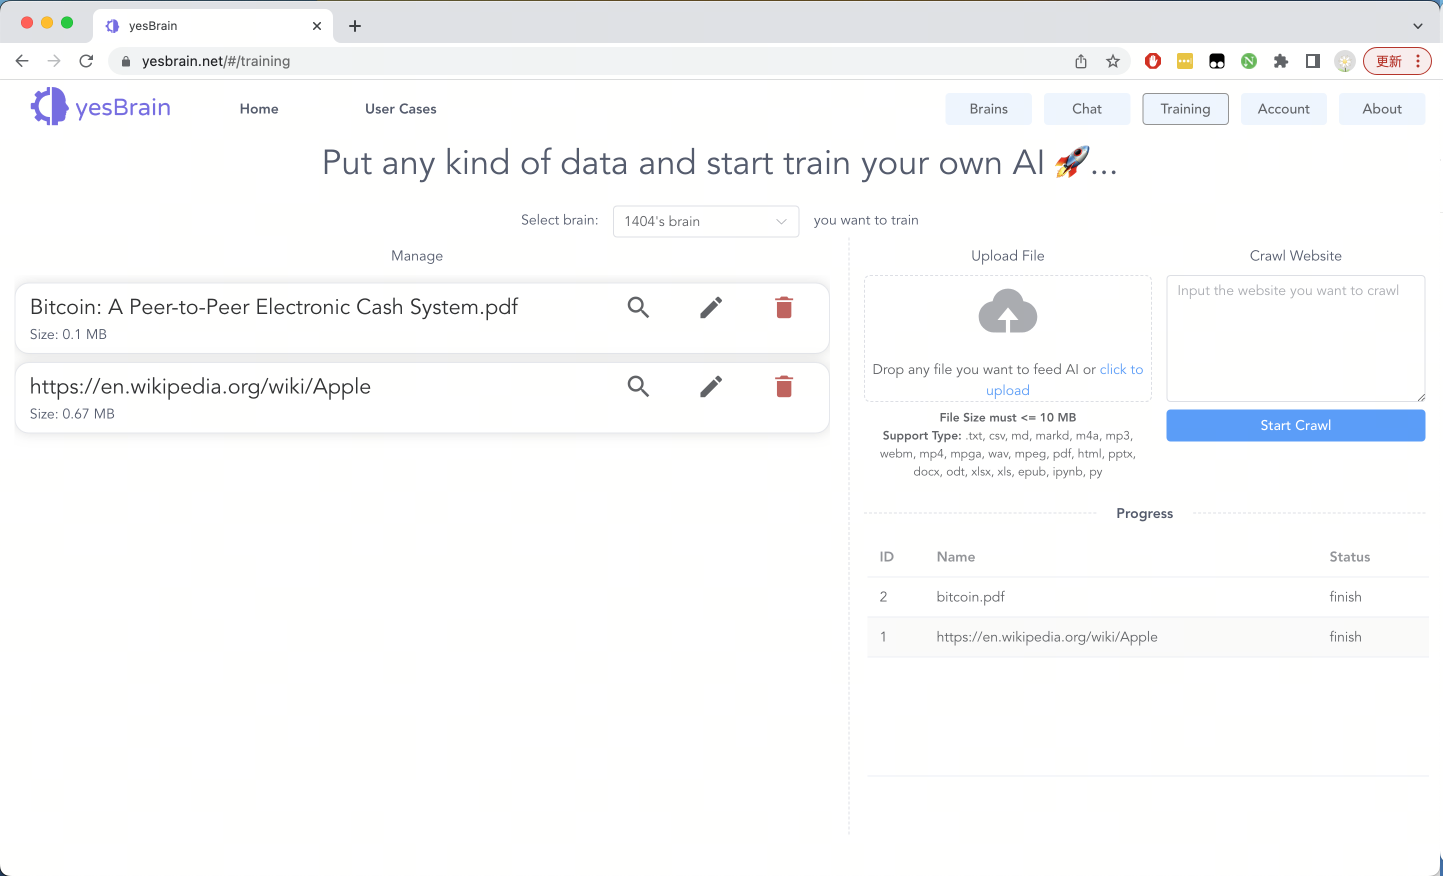Open the green circular extension icon
This screenshot has height=876, width=1443.
pos(1249,61)
